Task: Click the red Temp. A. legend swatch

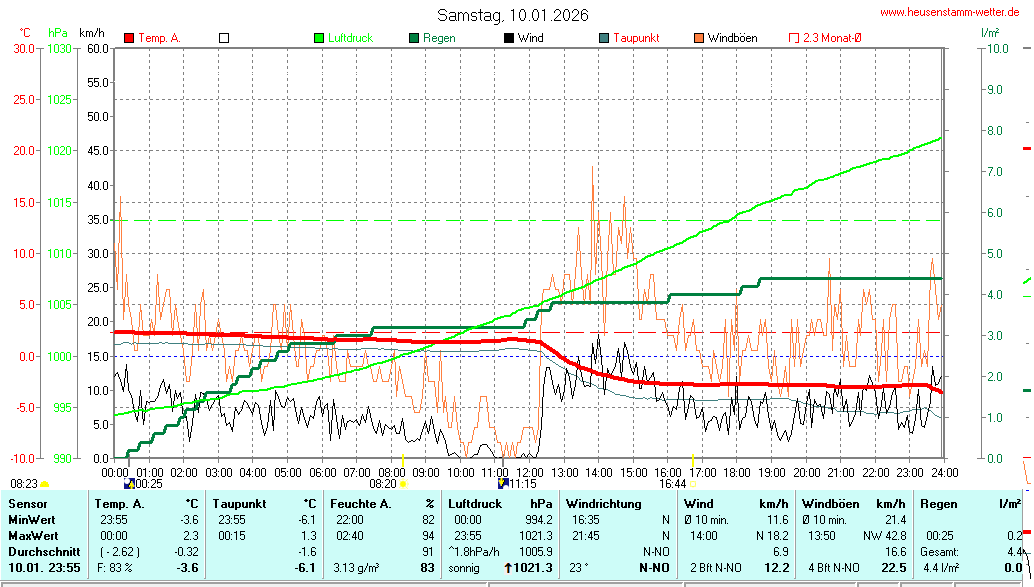Action: coord(129,38)
